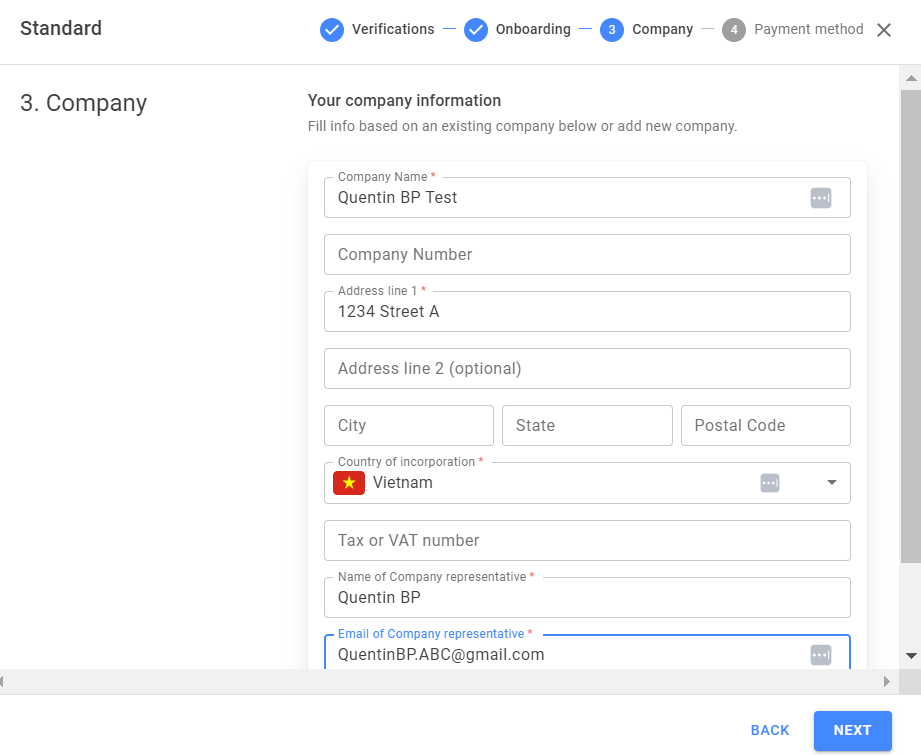
Task: Click autofill icon in Company Name field
Action: coord(821,198)
